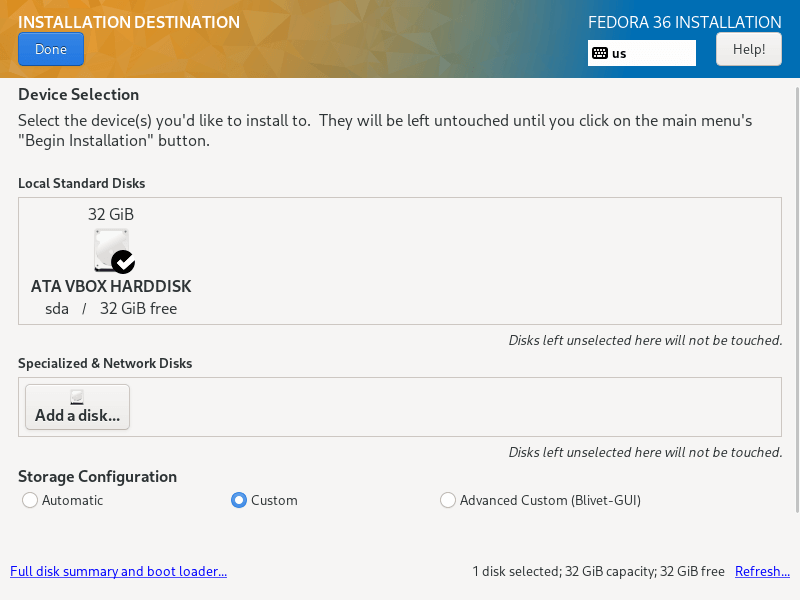Click the "sda / 32 GiB free" text
The height and width of the screenshot is (600, 800).
tap(111, 308)
